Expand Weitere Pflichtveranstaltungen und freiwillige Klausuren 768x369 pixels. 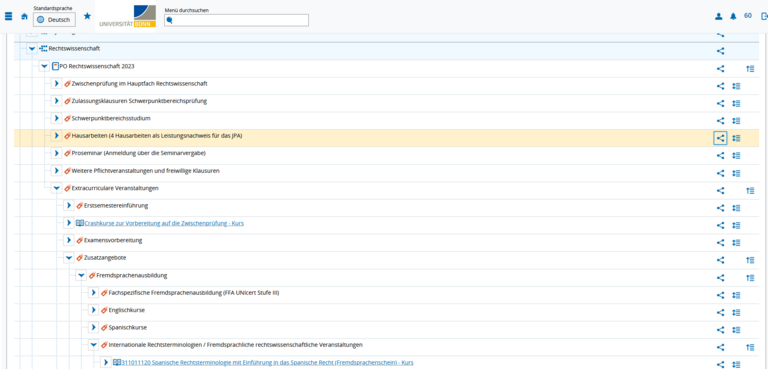57,171
